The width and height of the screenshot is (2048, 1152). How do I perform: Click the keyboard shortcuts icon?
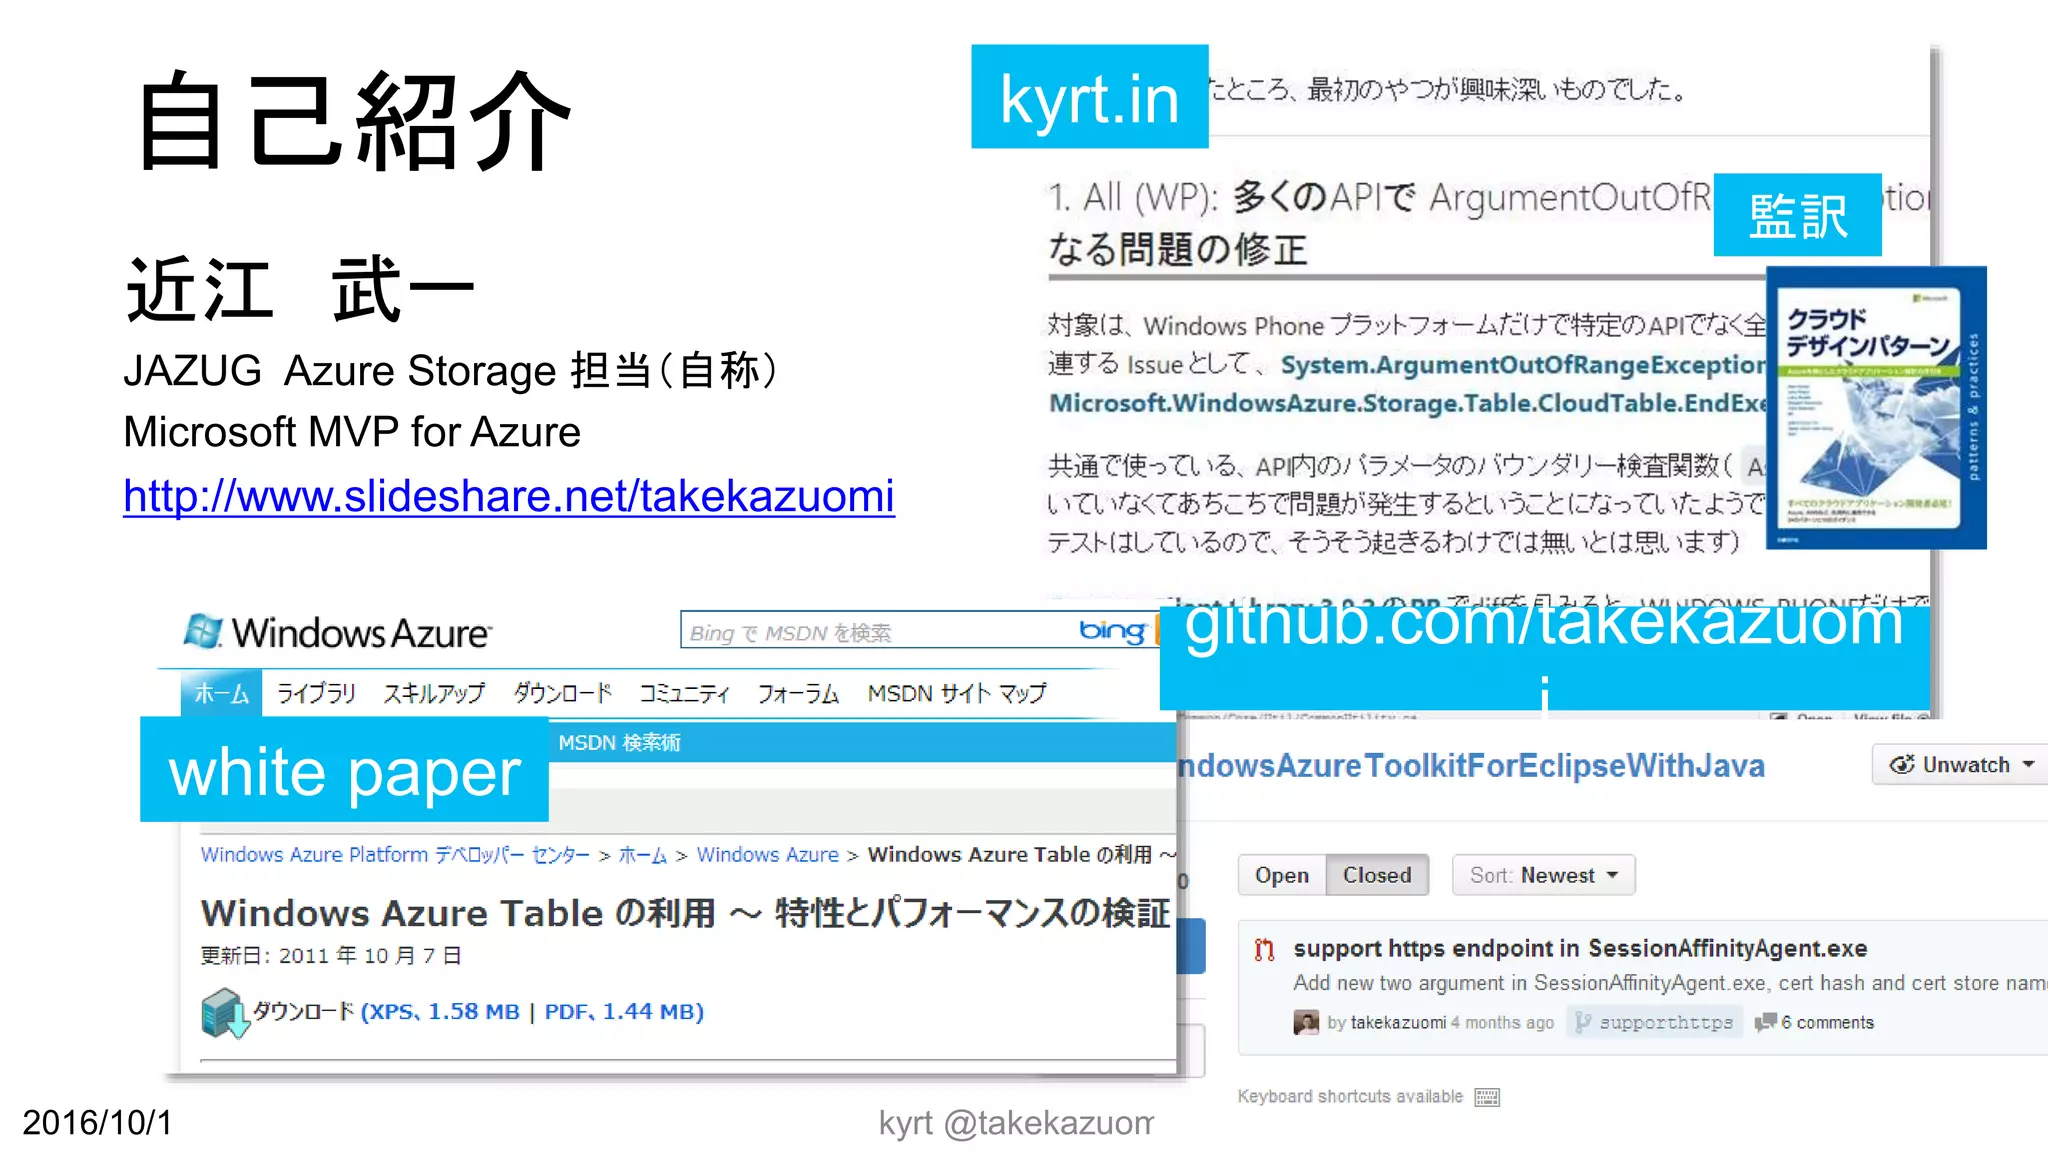pyautogui.click(x=1487, y=1097)
